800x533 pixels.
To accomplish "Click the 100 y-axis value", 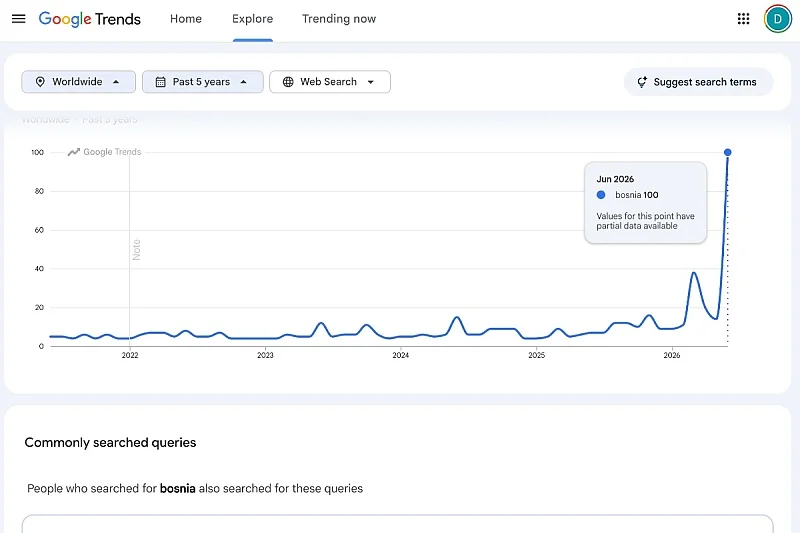I will (x=37, y=152).
